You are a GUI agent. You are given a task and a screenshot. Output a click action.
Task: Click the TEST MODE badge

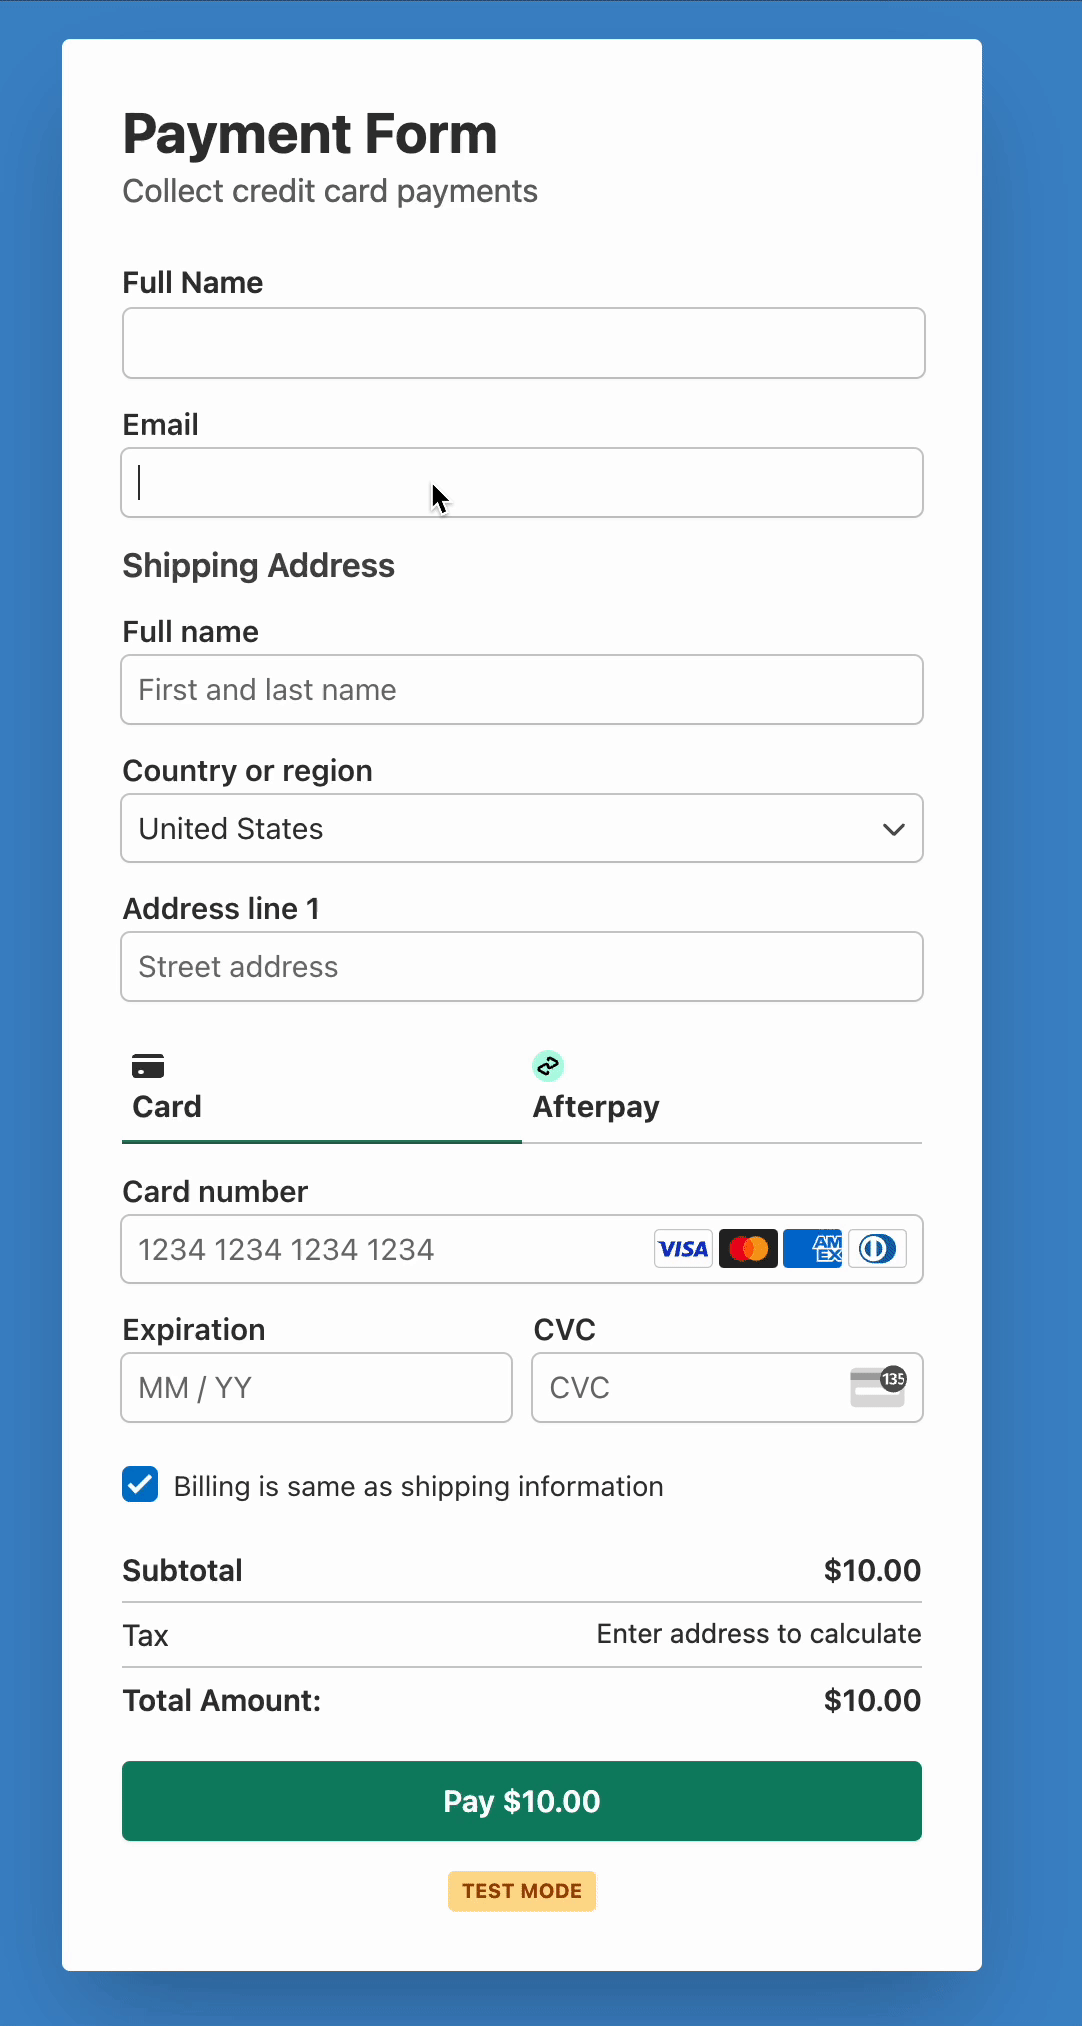[x=522, y=1891]
